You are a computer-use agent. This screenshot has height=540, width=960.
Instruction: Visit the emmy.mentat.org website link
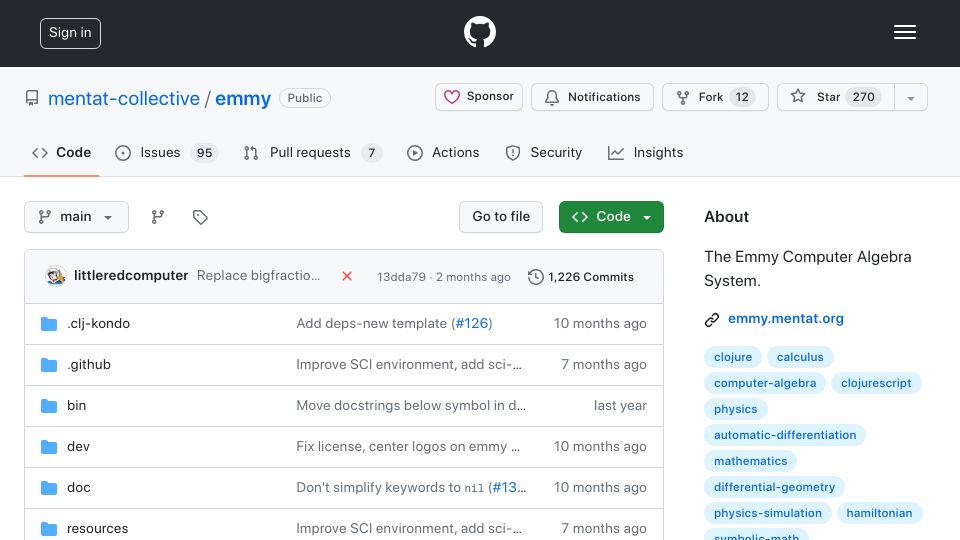click(786, 318)
